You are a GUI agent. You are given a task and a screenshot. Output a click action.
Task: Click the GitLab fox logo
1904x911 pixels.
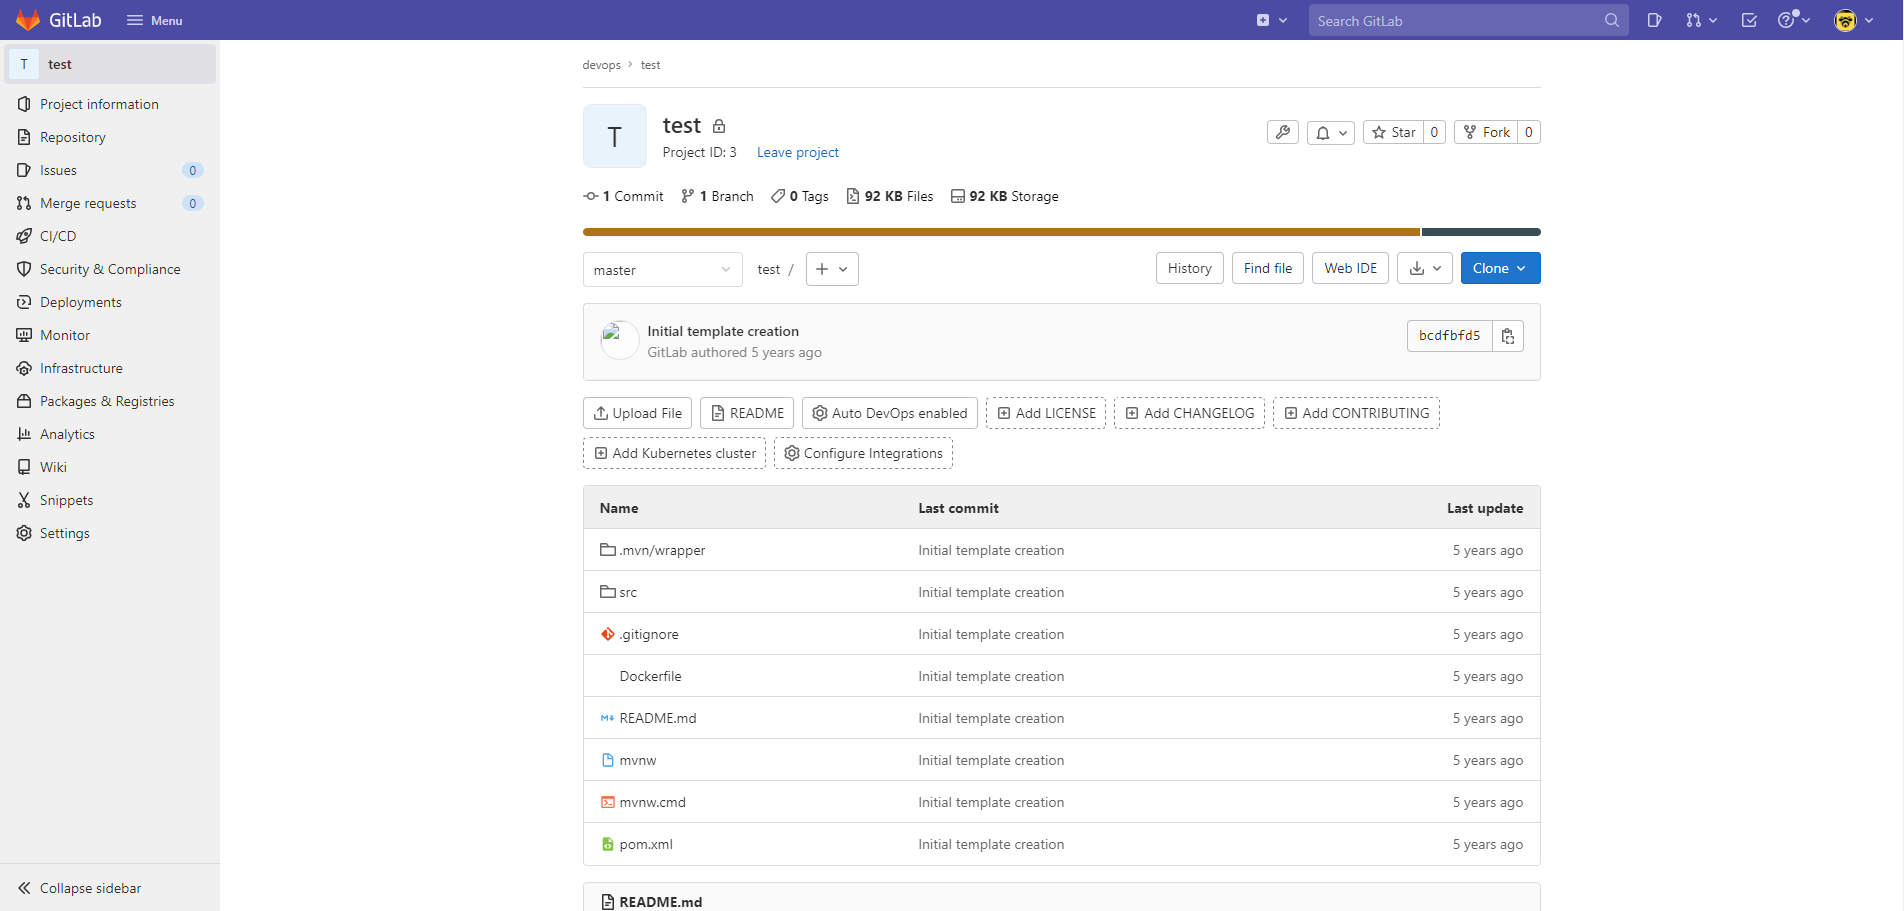[x=28, y=20]
